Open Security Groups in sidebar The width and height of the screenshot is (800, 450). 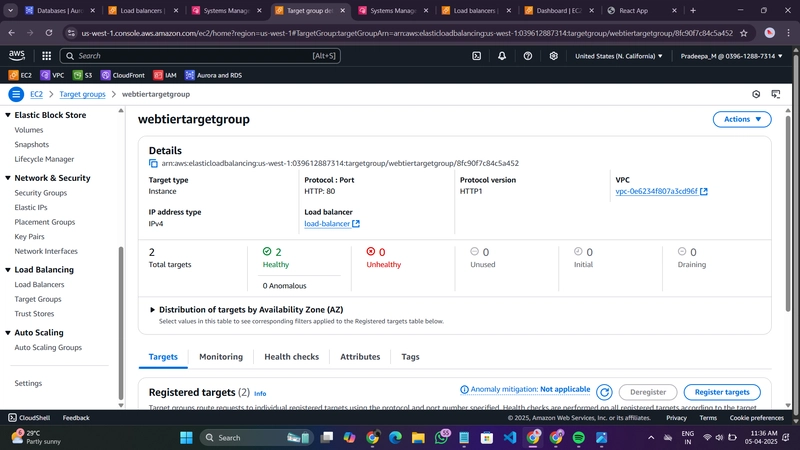pyautogui.click(x=41, y=193)
